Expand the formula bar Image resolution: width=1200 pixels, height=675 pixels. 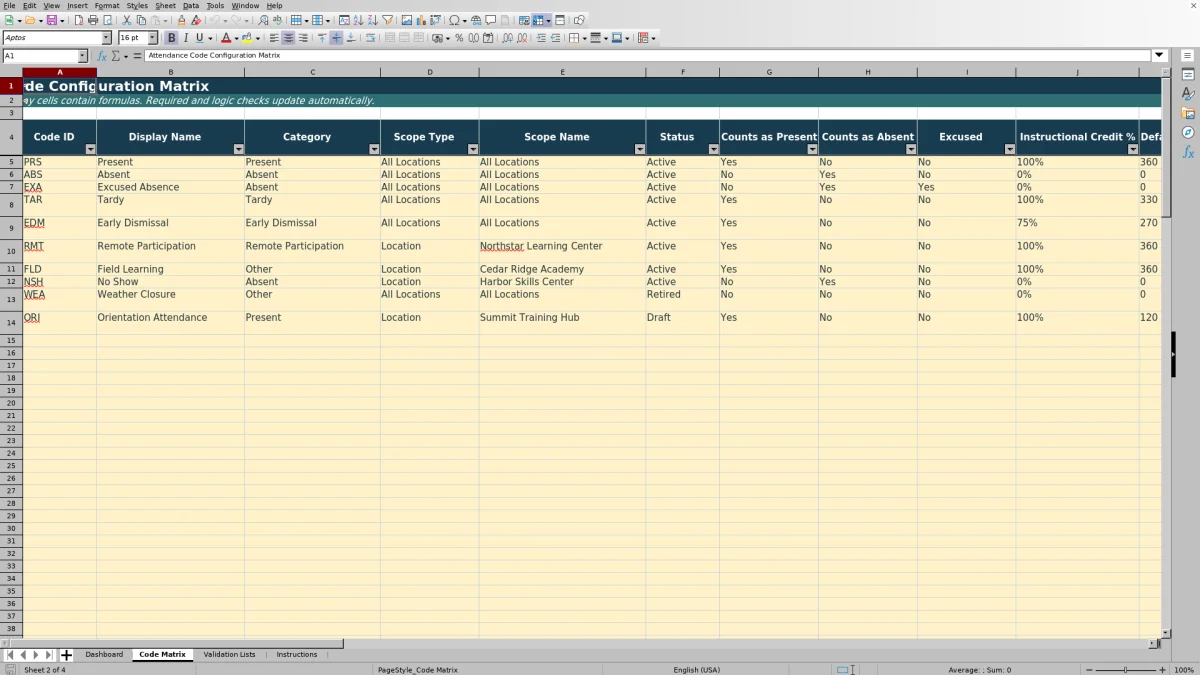coord(1159,56)
